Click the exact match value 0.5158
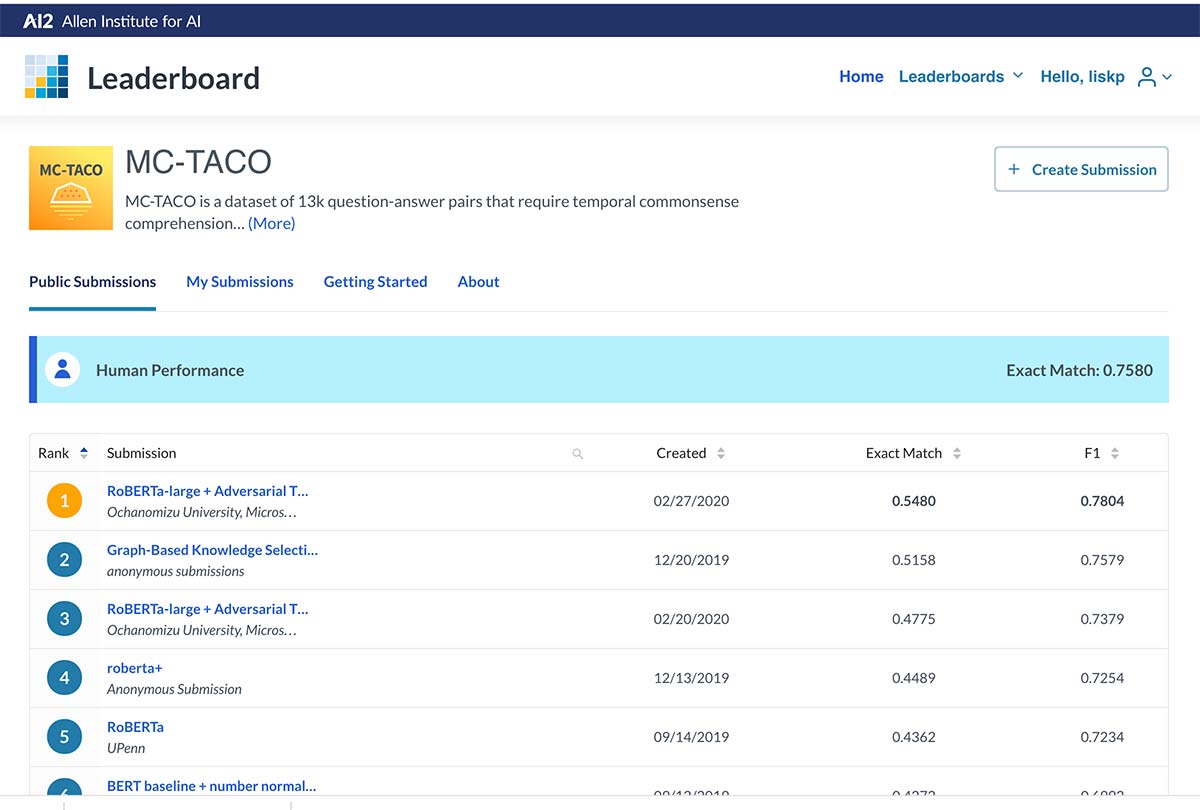 (914, 560)
